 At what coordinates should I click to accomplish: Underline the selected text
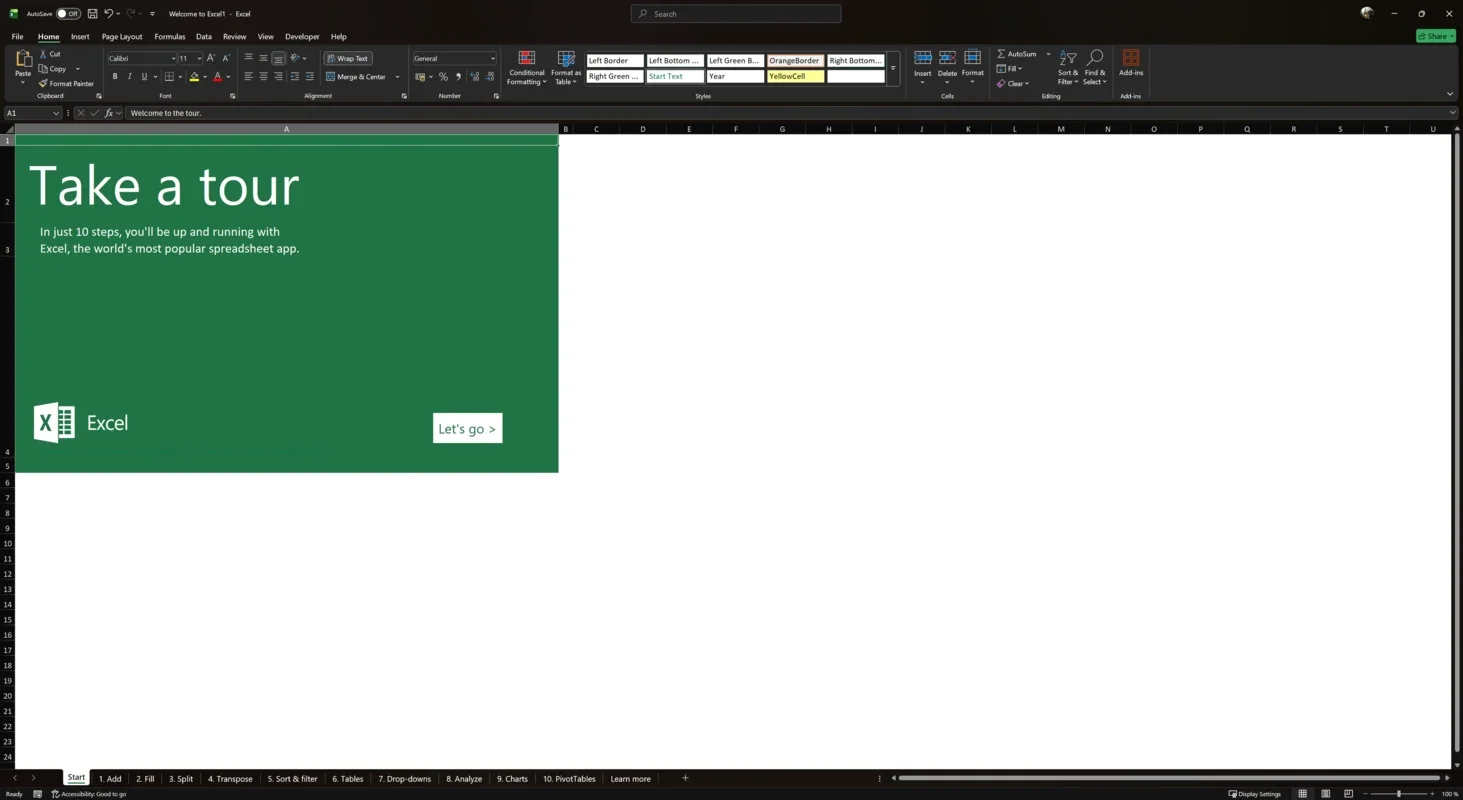coord(144,77)
